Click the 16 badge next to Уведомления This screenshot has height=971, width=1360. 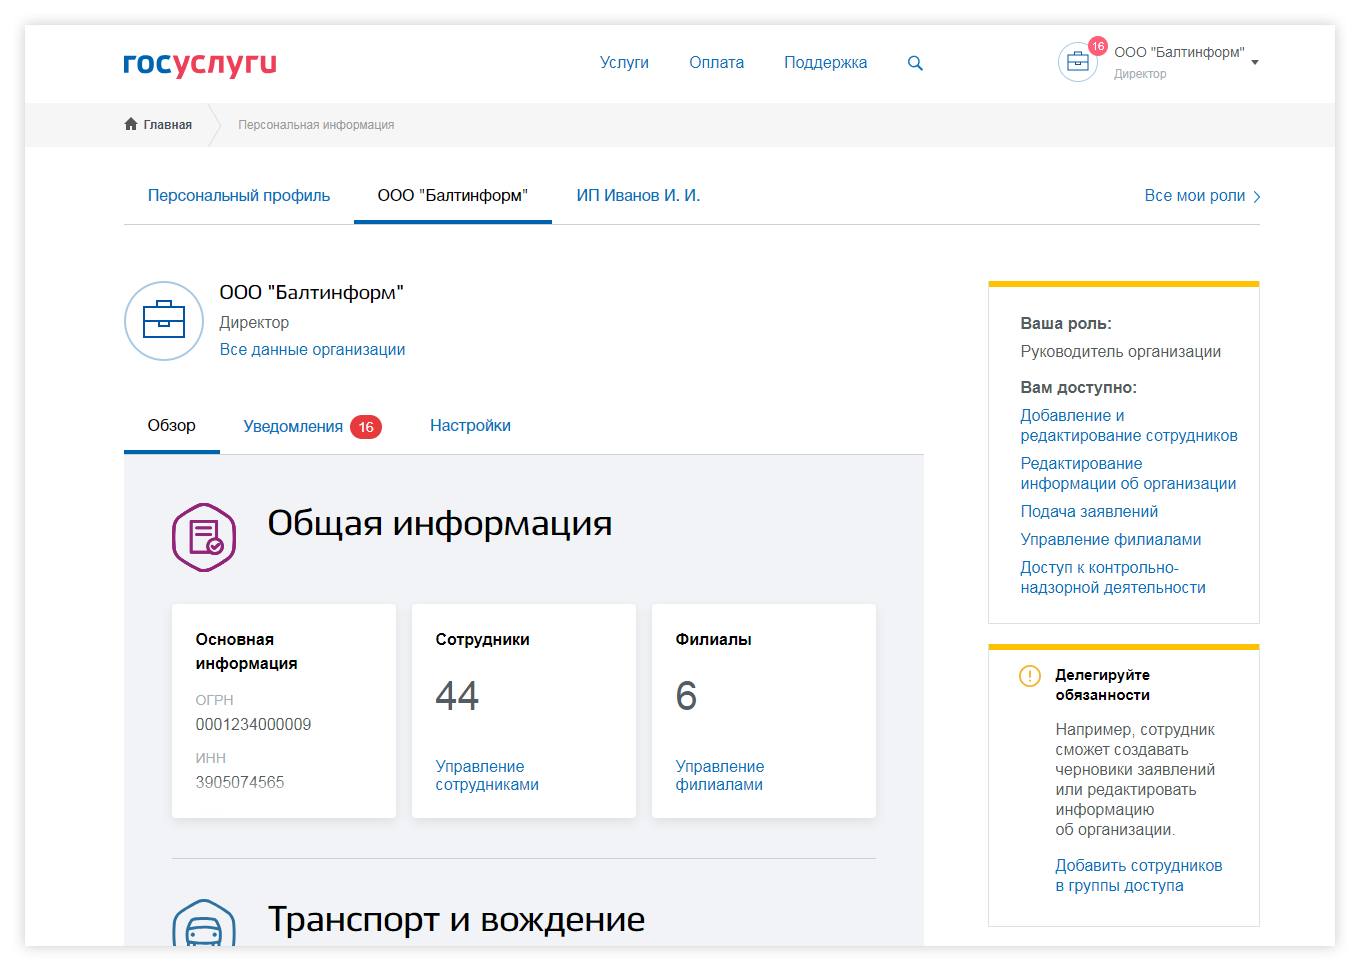(366, 427)
